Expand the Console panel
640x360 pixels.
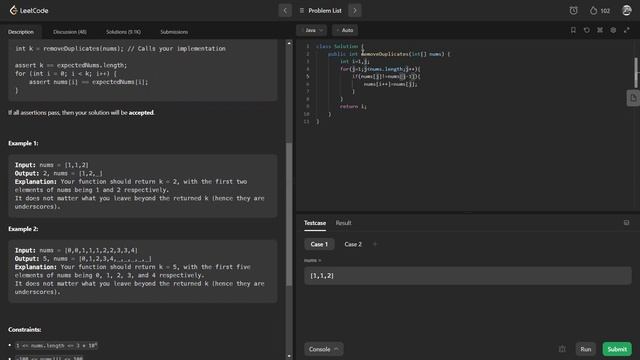[324, 349]
